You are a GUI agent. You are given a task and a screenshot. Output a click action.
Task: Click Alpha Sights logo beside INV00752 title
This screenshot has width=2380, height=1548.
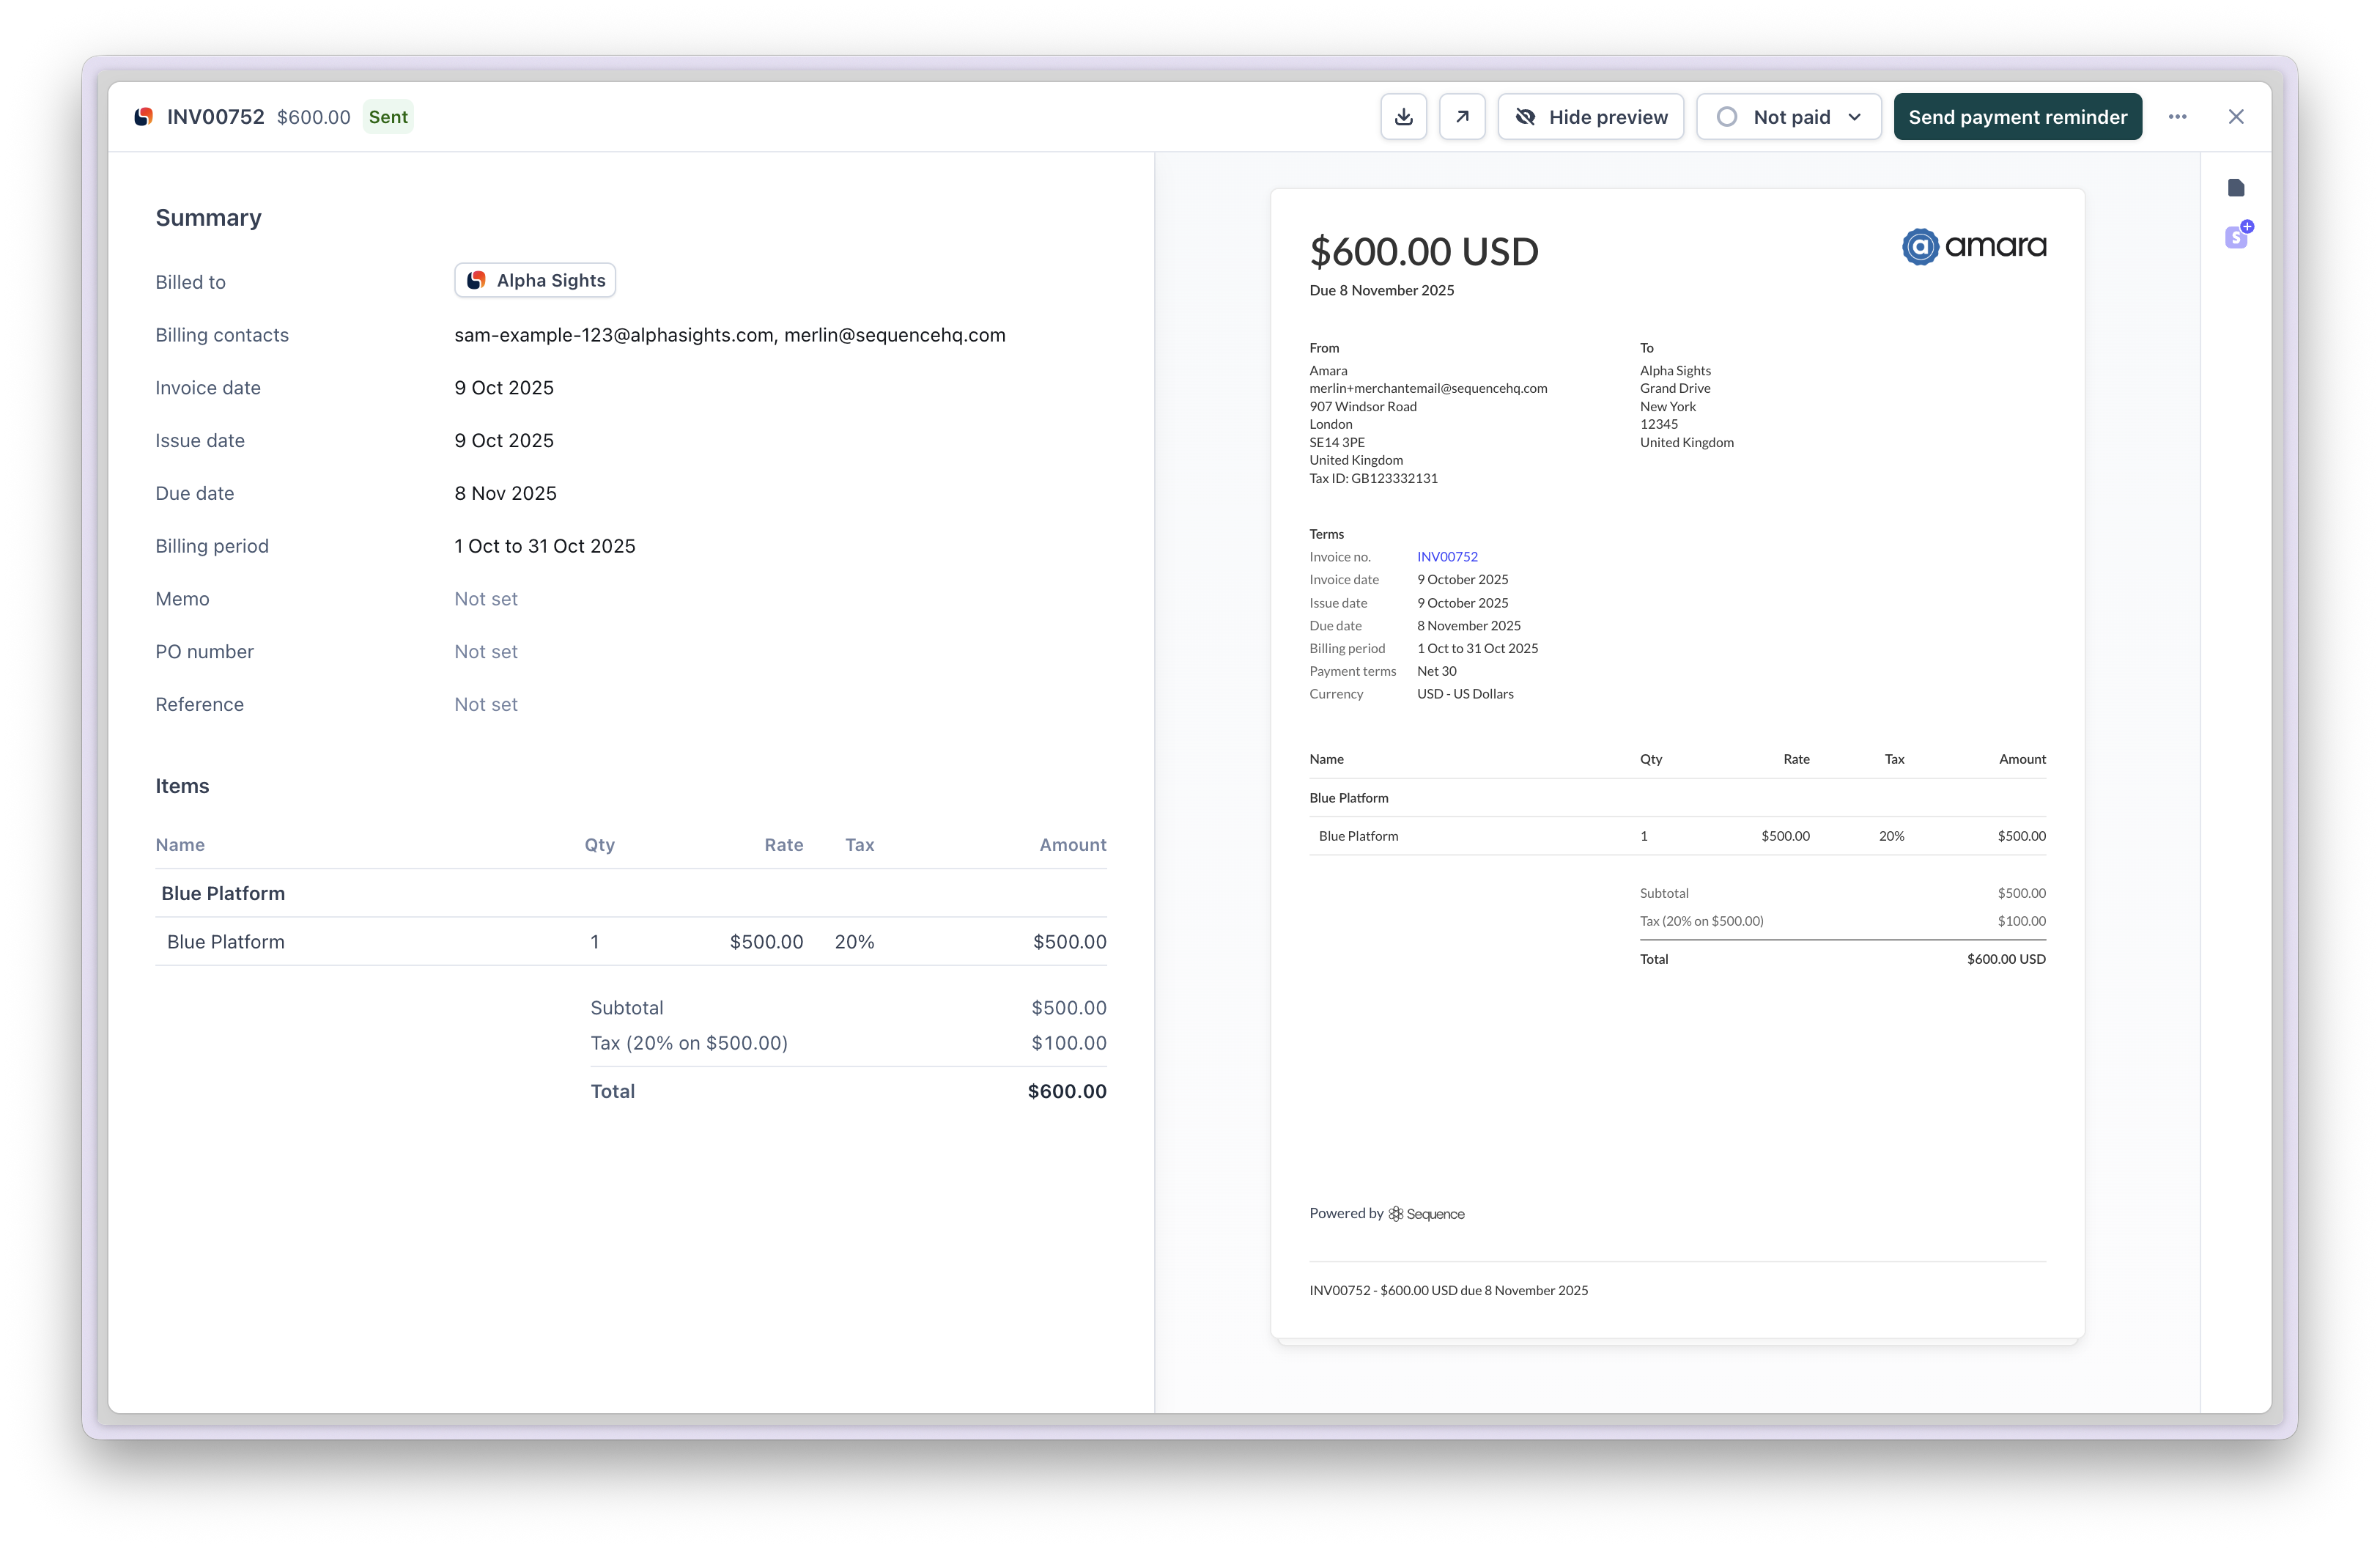coord(144,117)
